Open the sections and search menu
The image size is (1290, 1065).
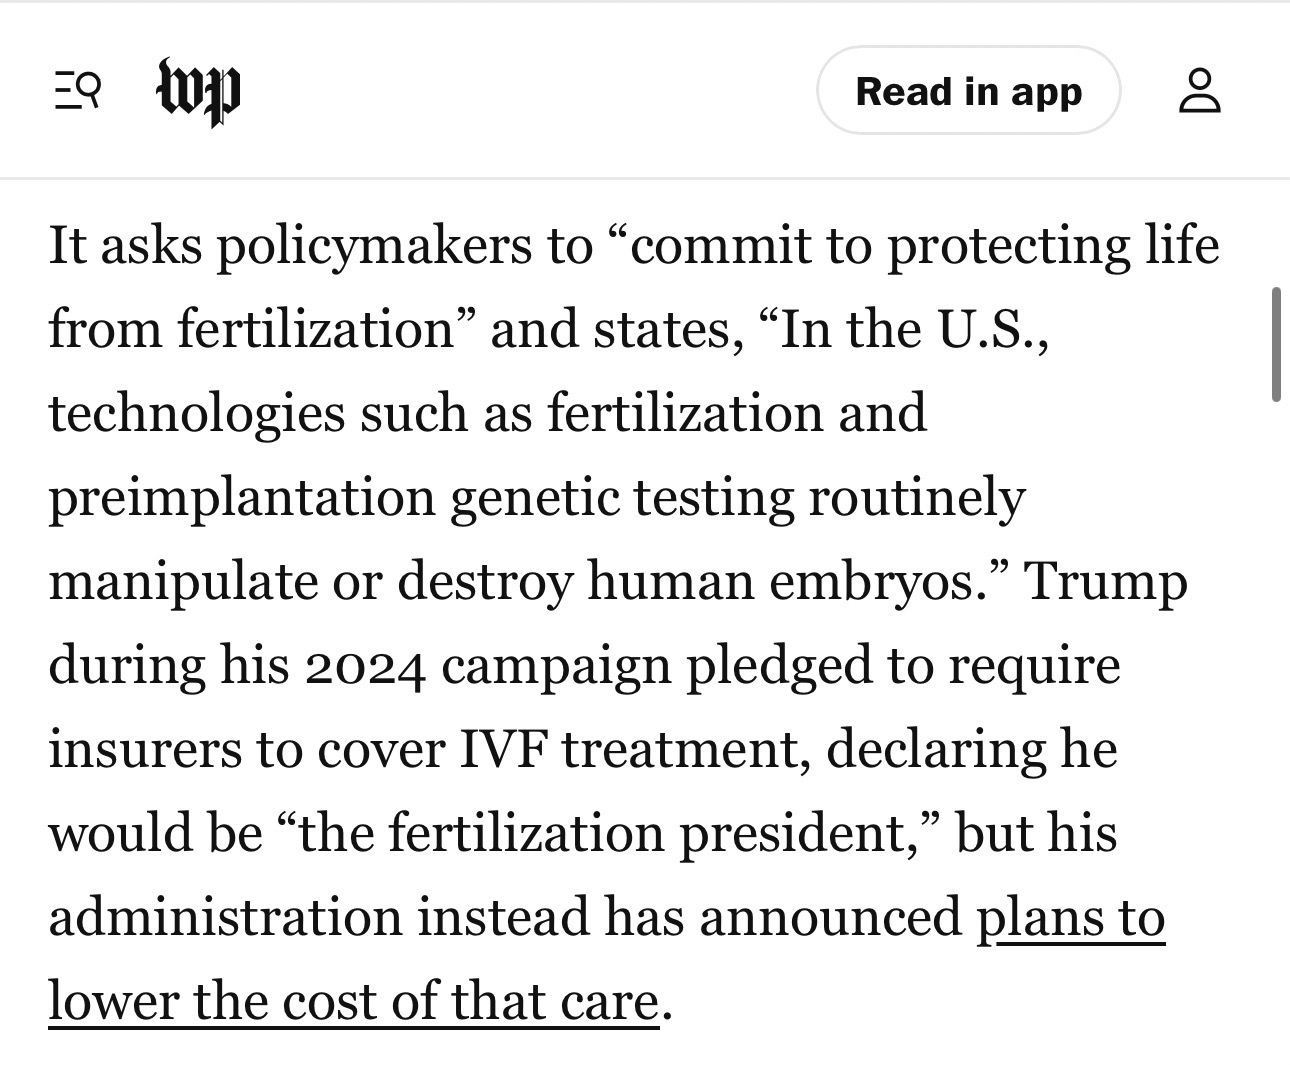point(77,91)
